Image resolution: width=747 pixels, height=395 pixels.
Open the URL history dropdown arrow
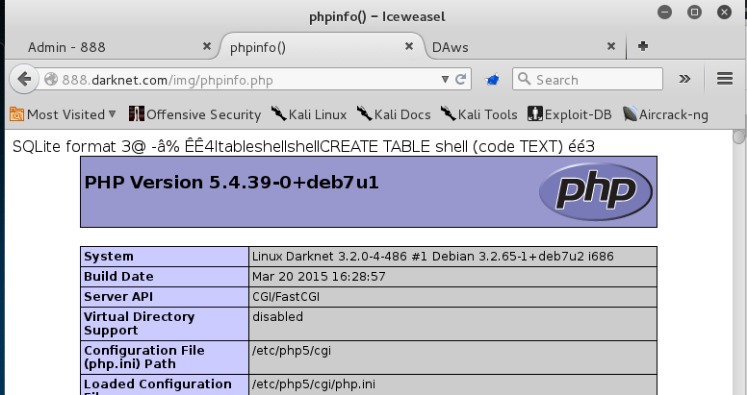tap(445, 79)
